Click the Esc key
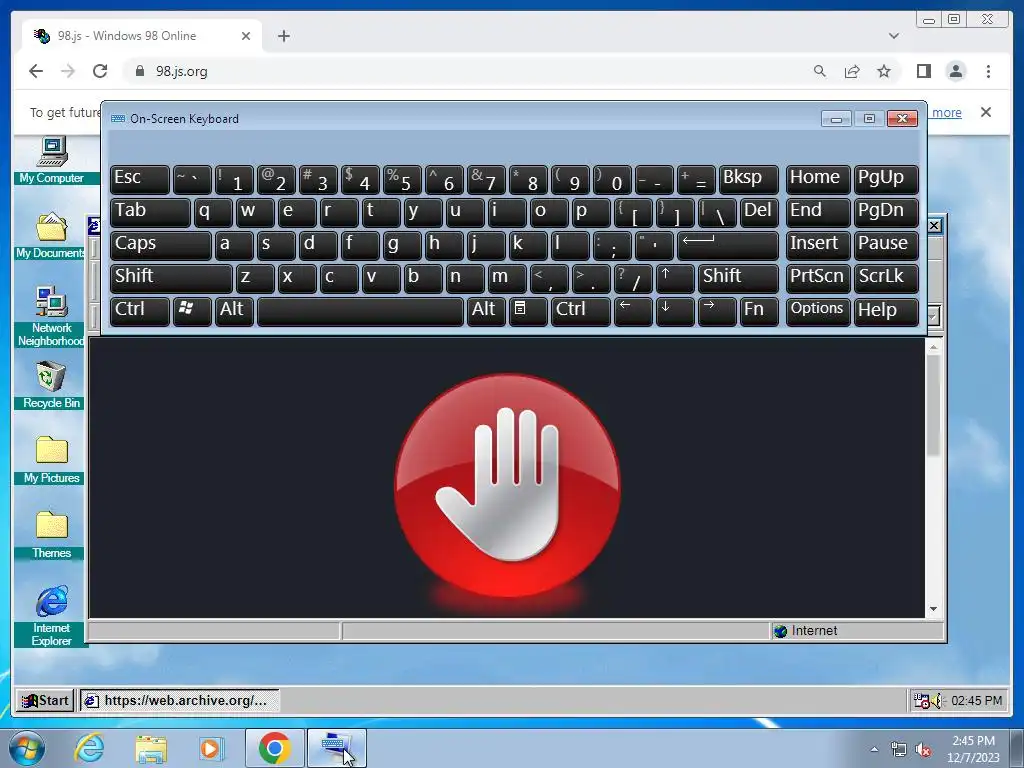This screenshot has width=1024, height=768. pyautogui.click(x=140, y=180)
